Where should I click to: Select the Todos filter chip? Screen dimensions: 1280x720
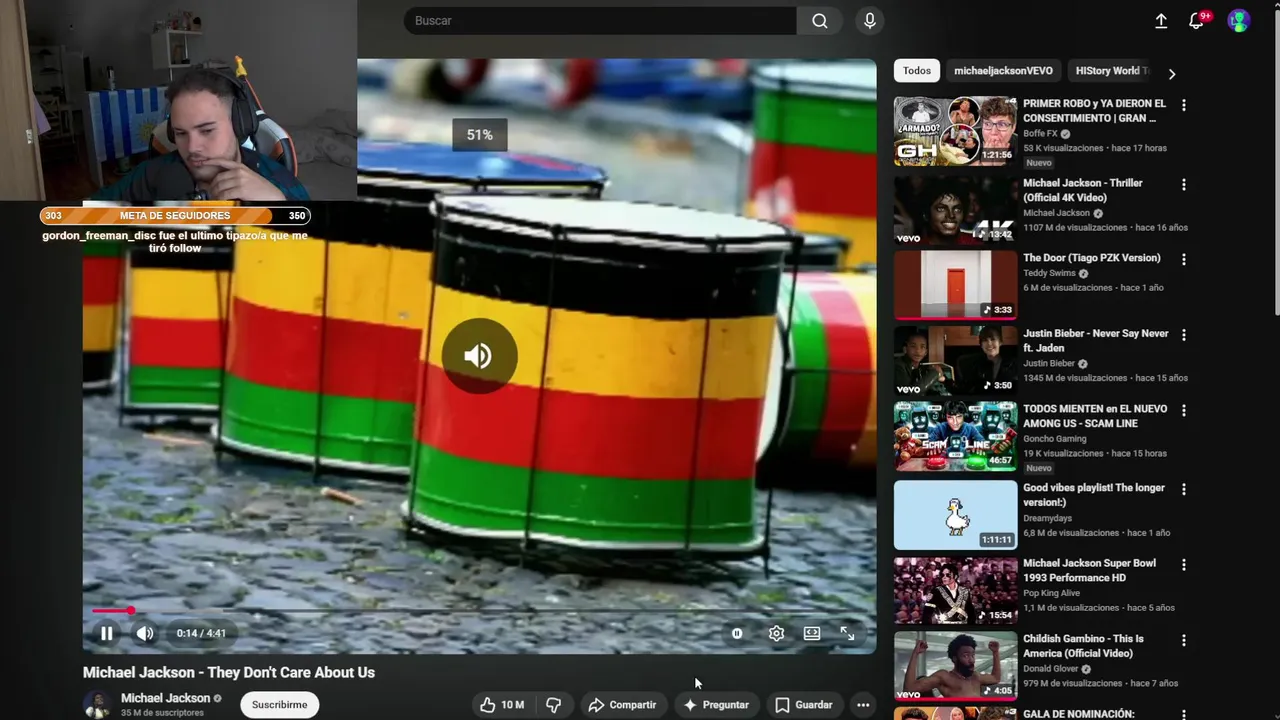point(916,71)
